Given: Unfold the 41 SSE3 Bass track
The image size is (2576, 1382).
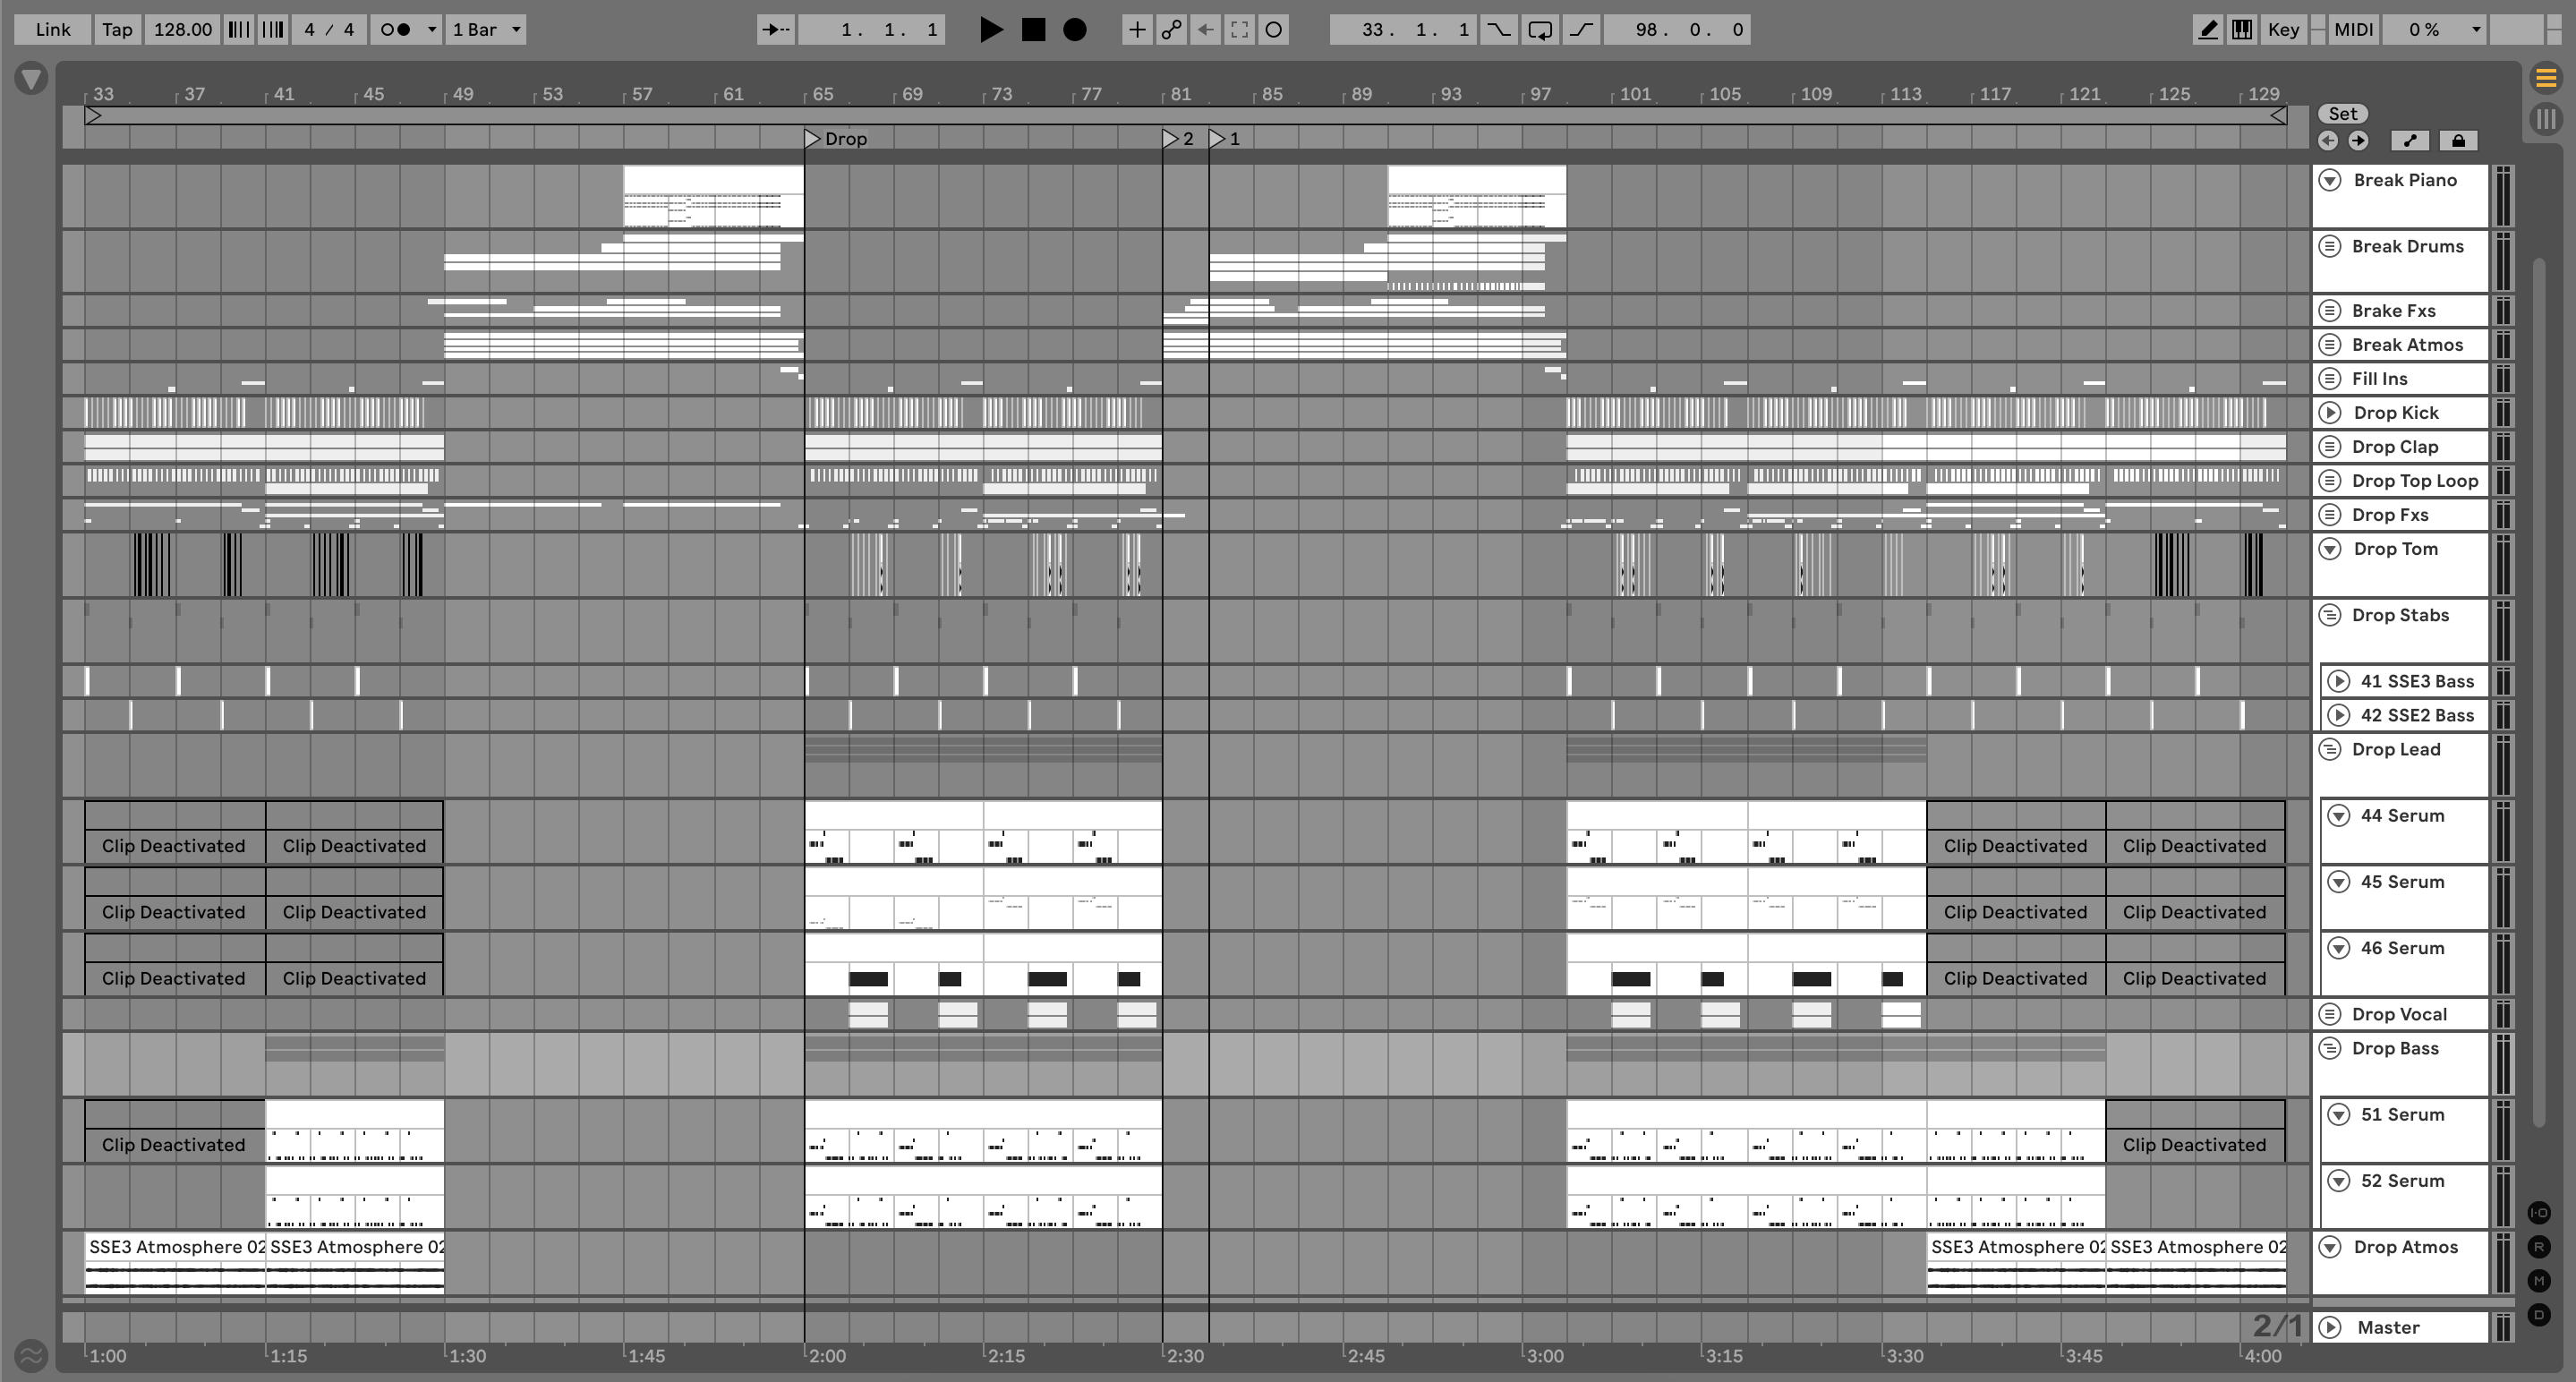Looking at the screenshot, I should pos(2338,681).
